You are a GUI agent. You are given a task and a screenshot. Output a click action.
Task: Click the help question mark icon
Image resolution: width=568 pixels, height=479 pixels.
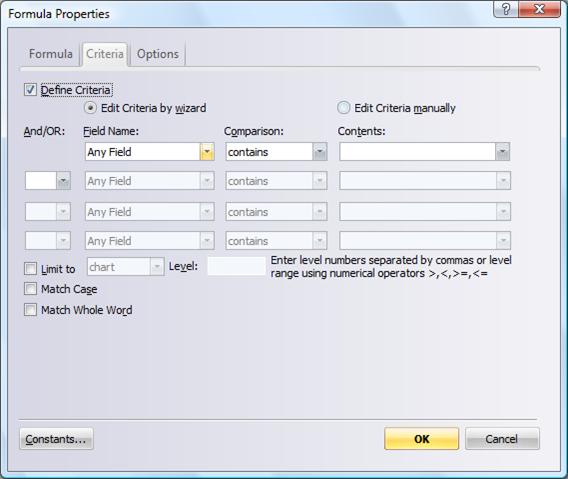506,9
